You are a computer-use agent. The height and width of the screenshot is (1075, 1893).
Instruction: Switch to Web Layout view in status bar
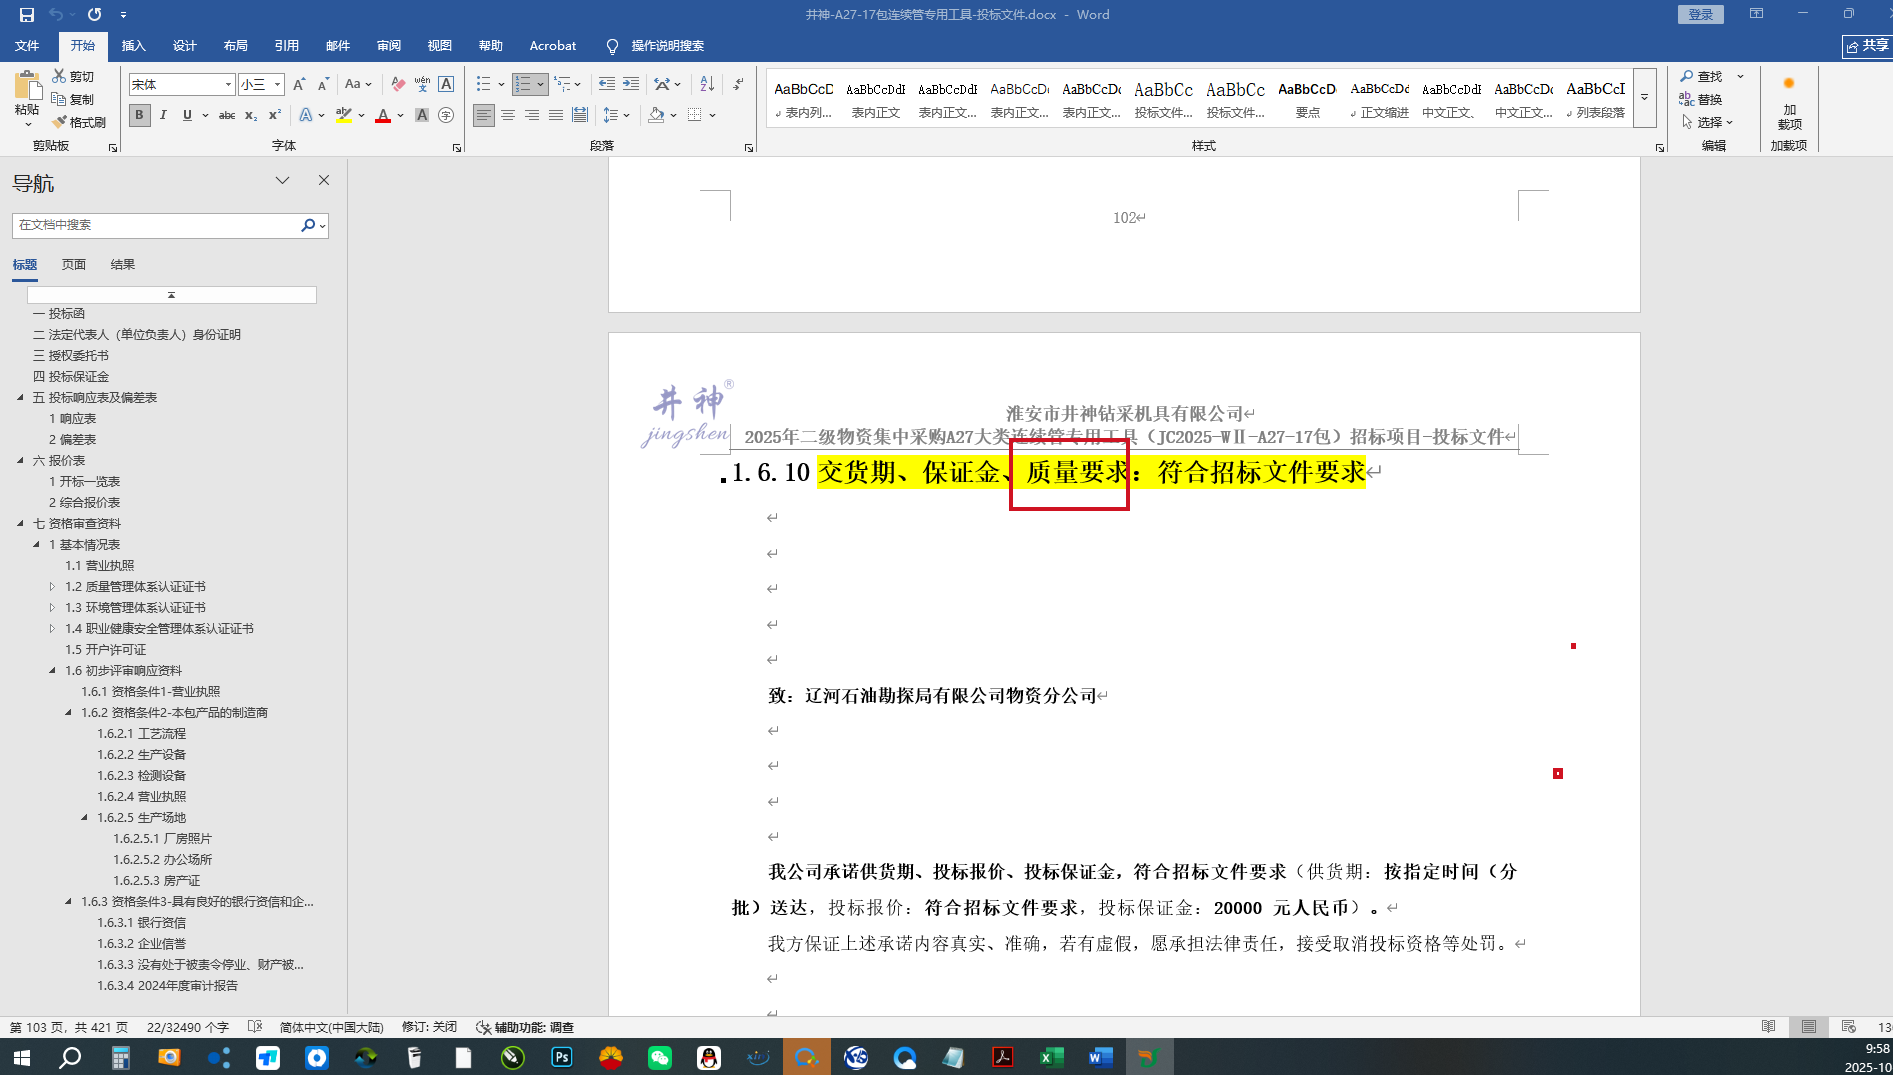click(x=1849, y=1027)
